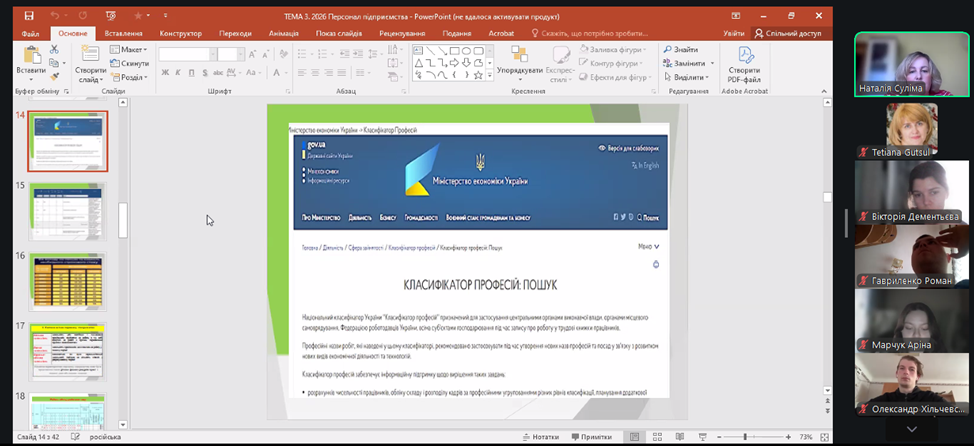
Task: Open font name combo box arrow
Action: coord(212,55)
